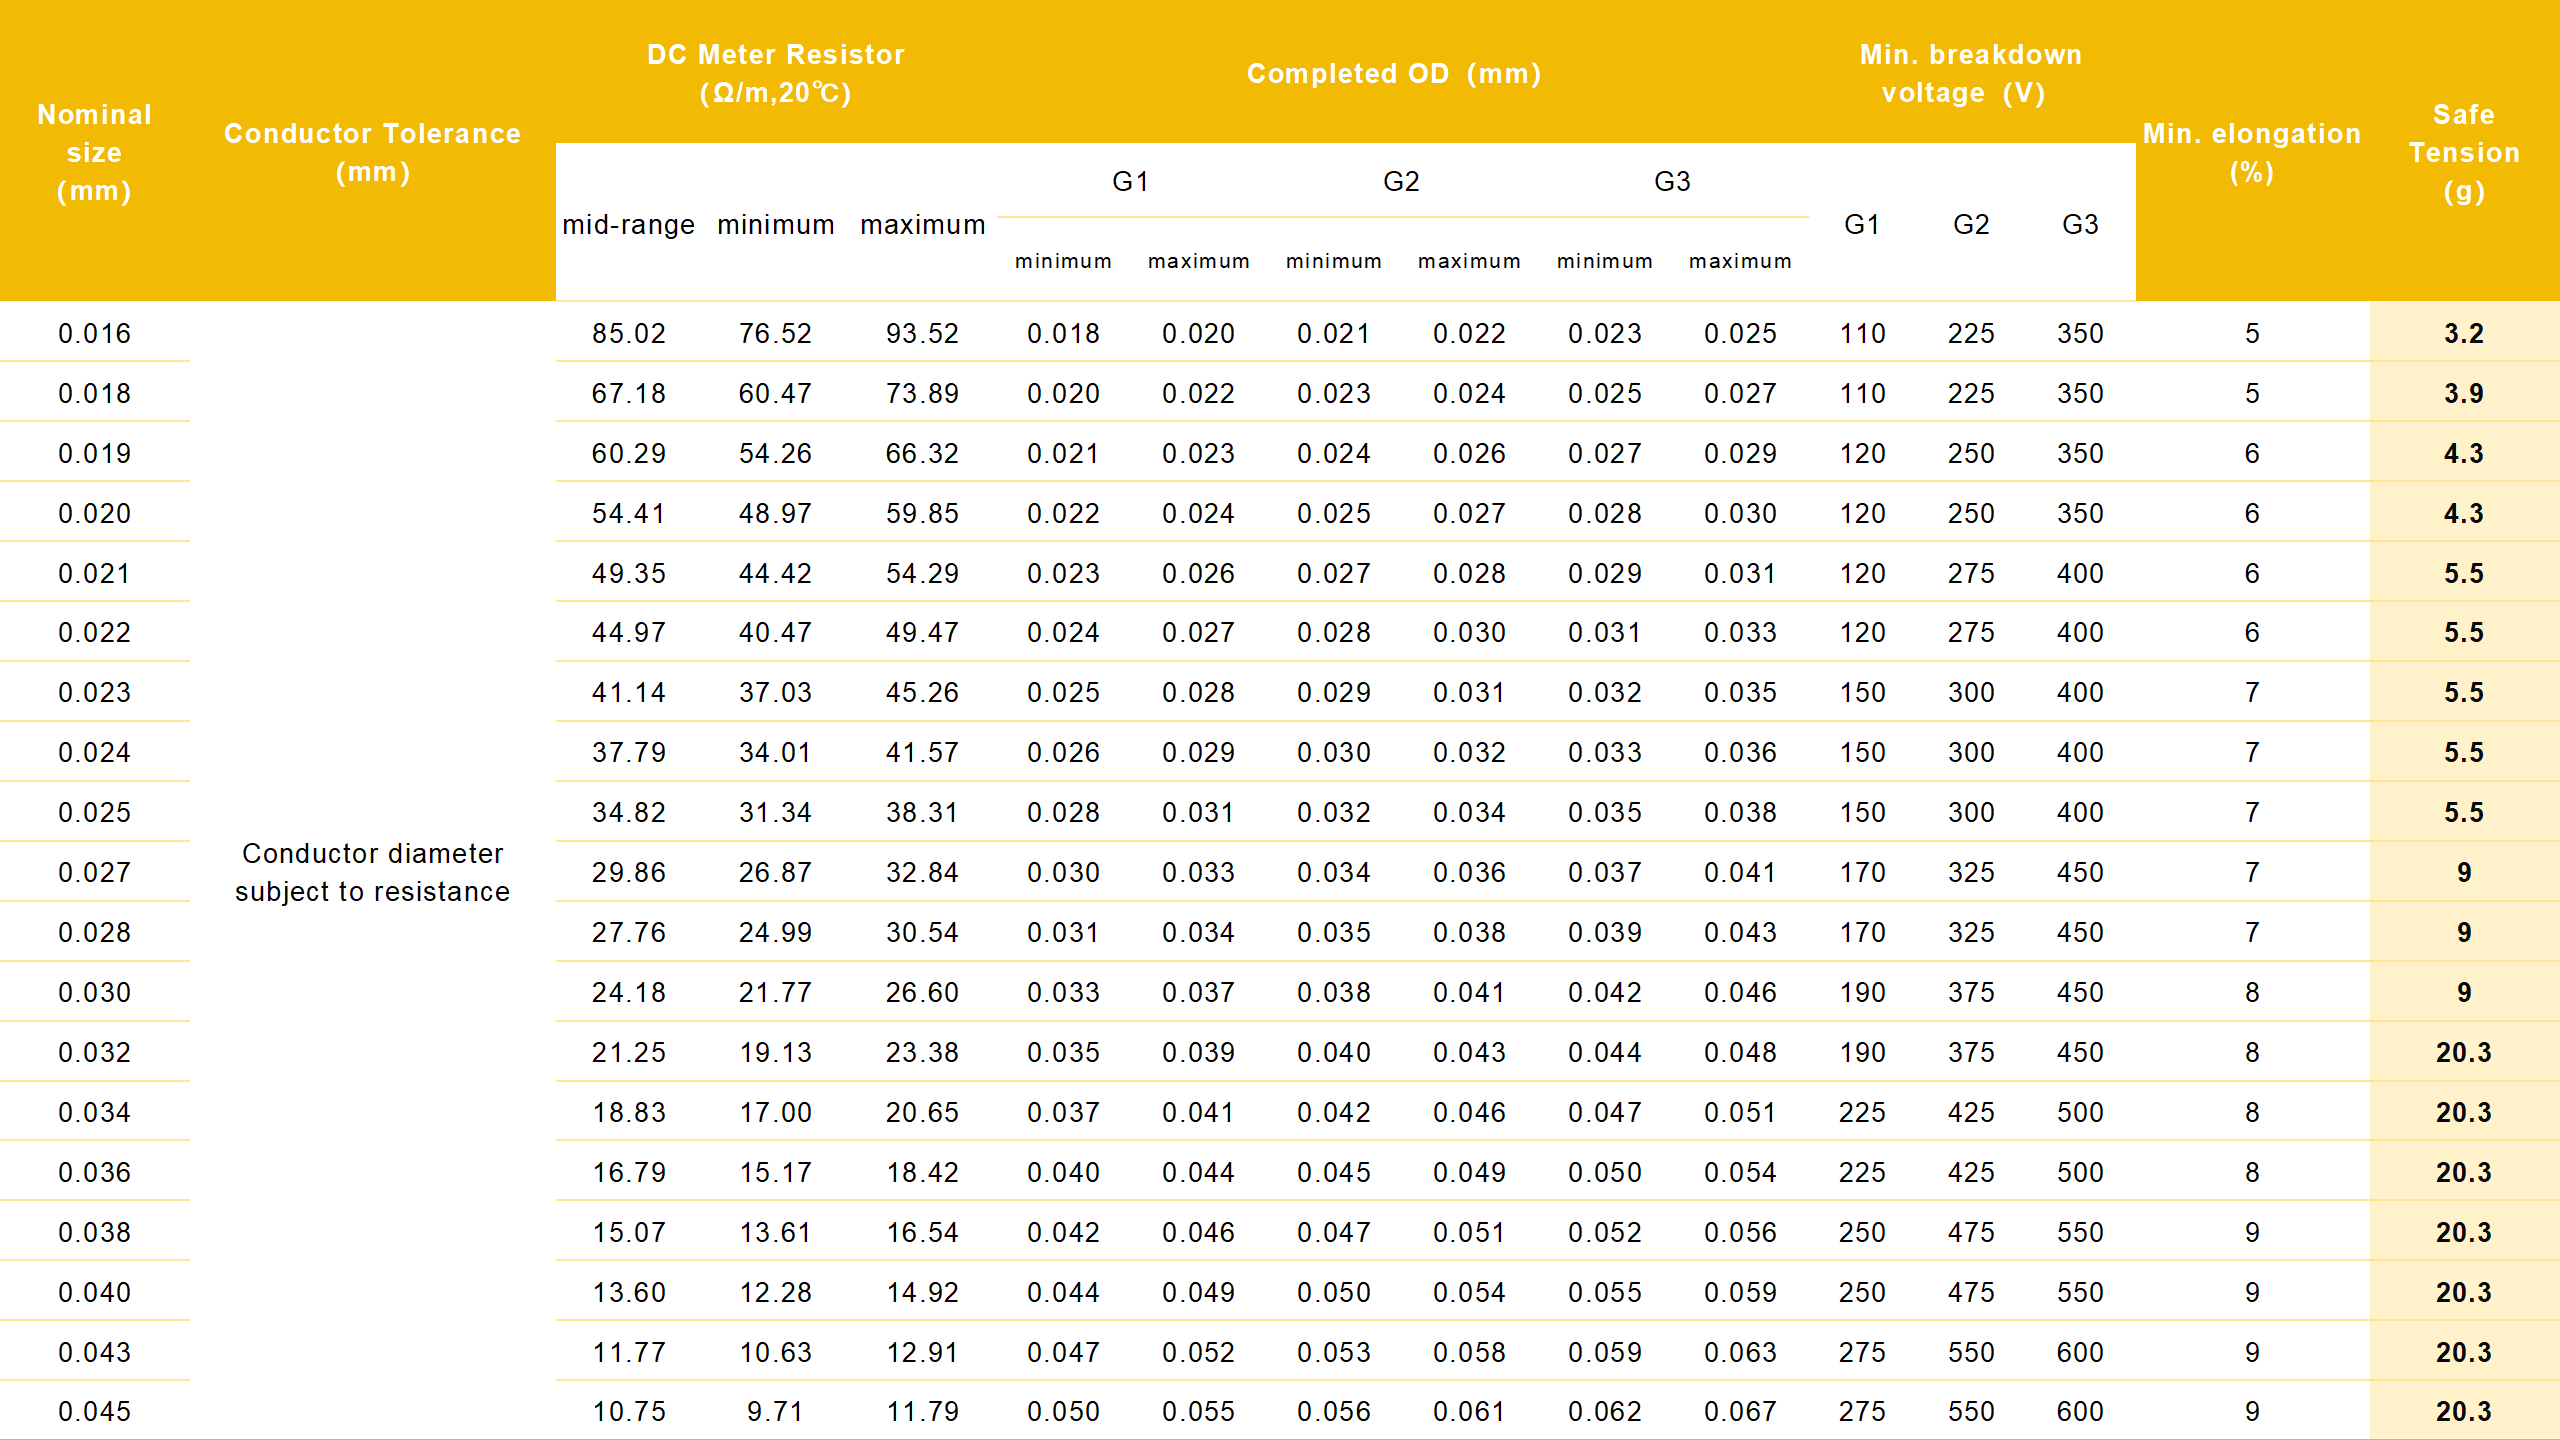Click maximum resistance value 18.42

[922, 1172]
